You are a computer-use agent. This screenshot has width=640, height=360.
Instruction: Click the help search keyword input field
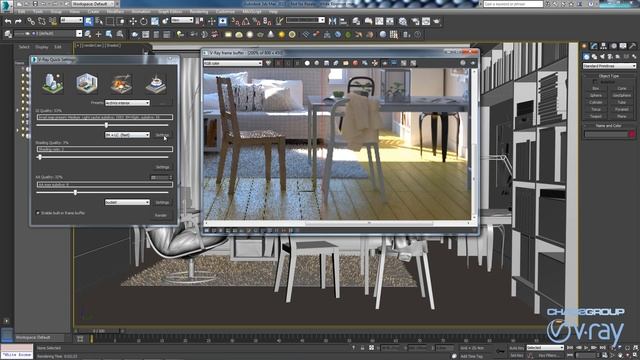(513, 4)
